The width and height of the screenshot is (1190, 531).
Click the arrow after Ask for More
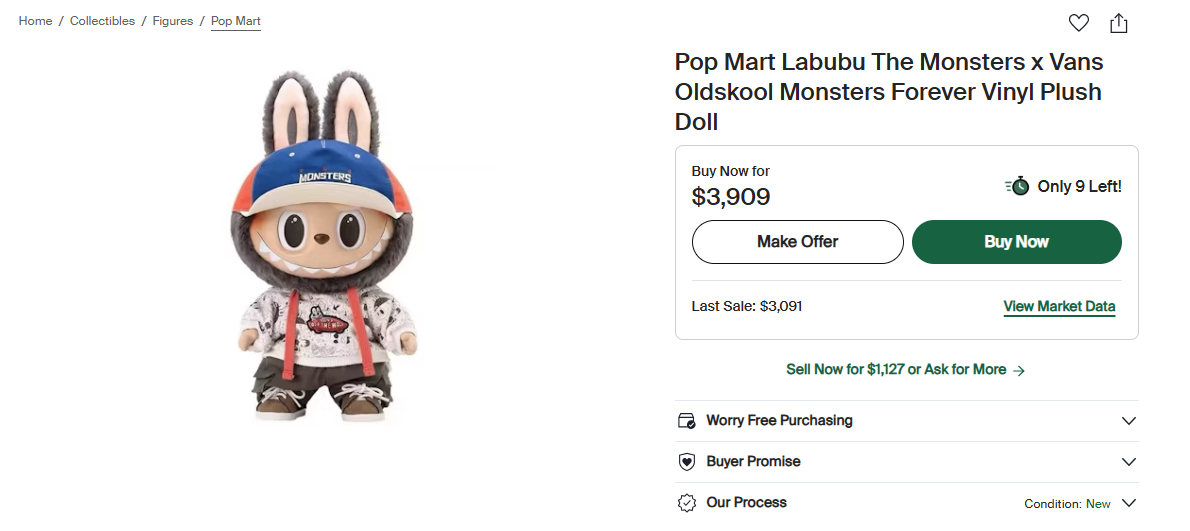tap(1019, 370)
